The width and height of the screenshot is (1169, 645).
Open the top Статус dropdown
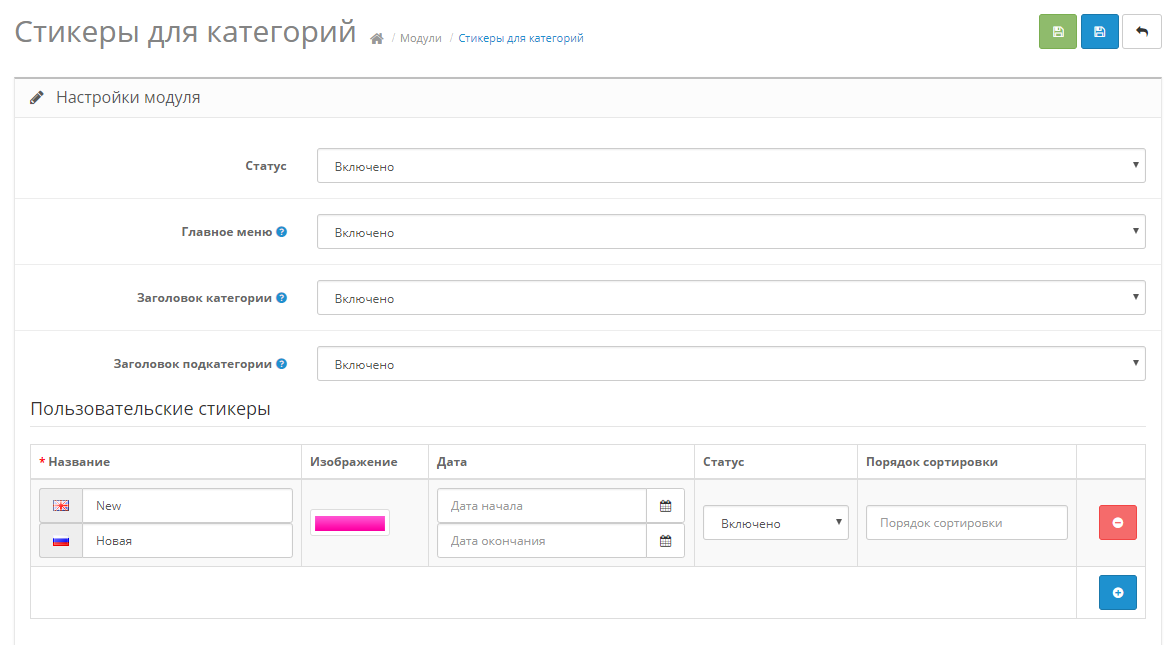click(730, 166)
